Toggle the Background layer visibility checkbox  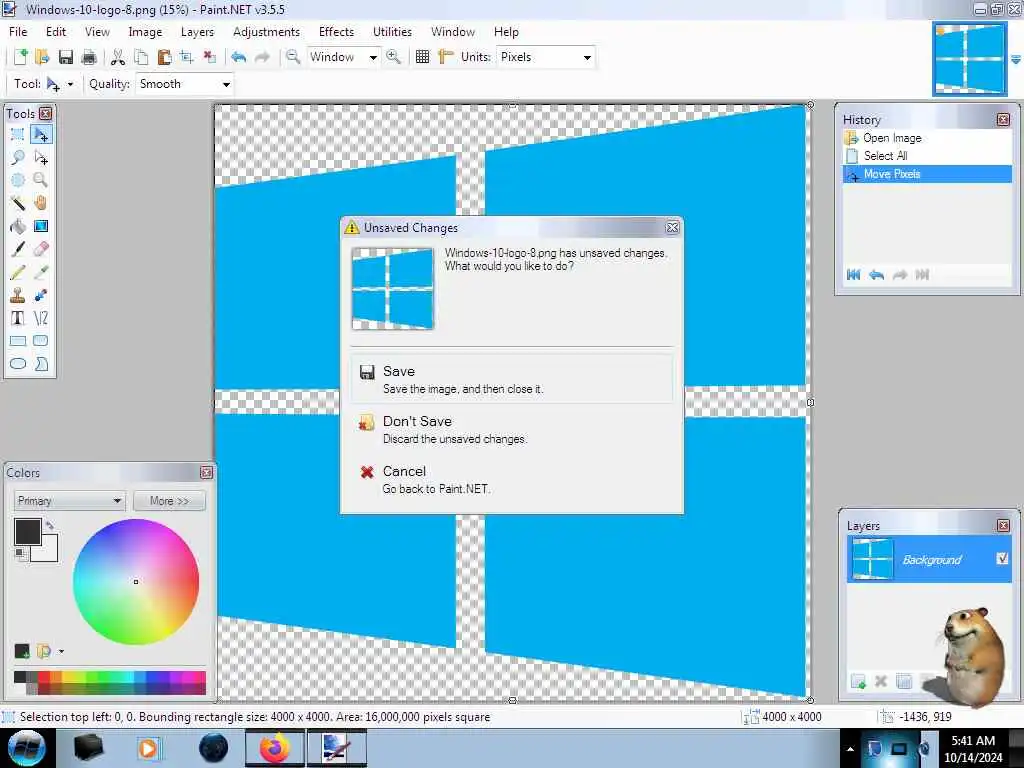(1002, 558)
